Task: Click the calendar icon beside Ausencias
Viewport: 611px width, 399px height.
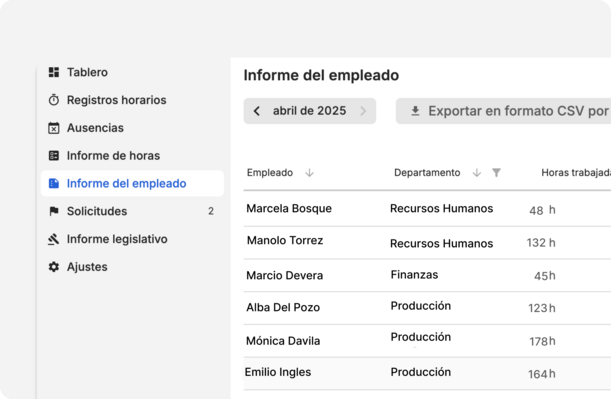Action: click(54, 128)
